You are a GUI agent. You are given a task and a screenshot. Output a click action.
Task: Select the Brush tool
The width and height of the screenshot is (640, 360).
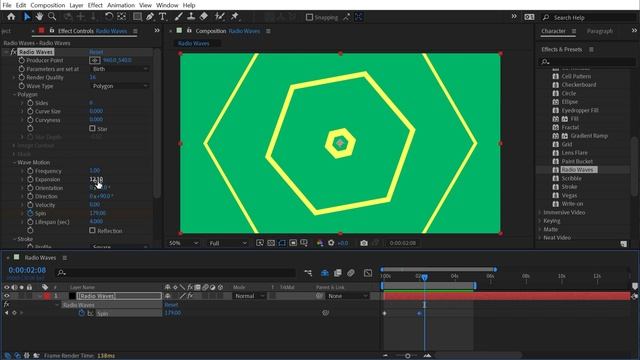178,17
